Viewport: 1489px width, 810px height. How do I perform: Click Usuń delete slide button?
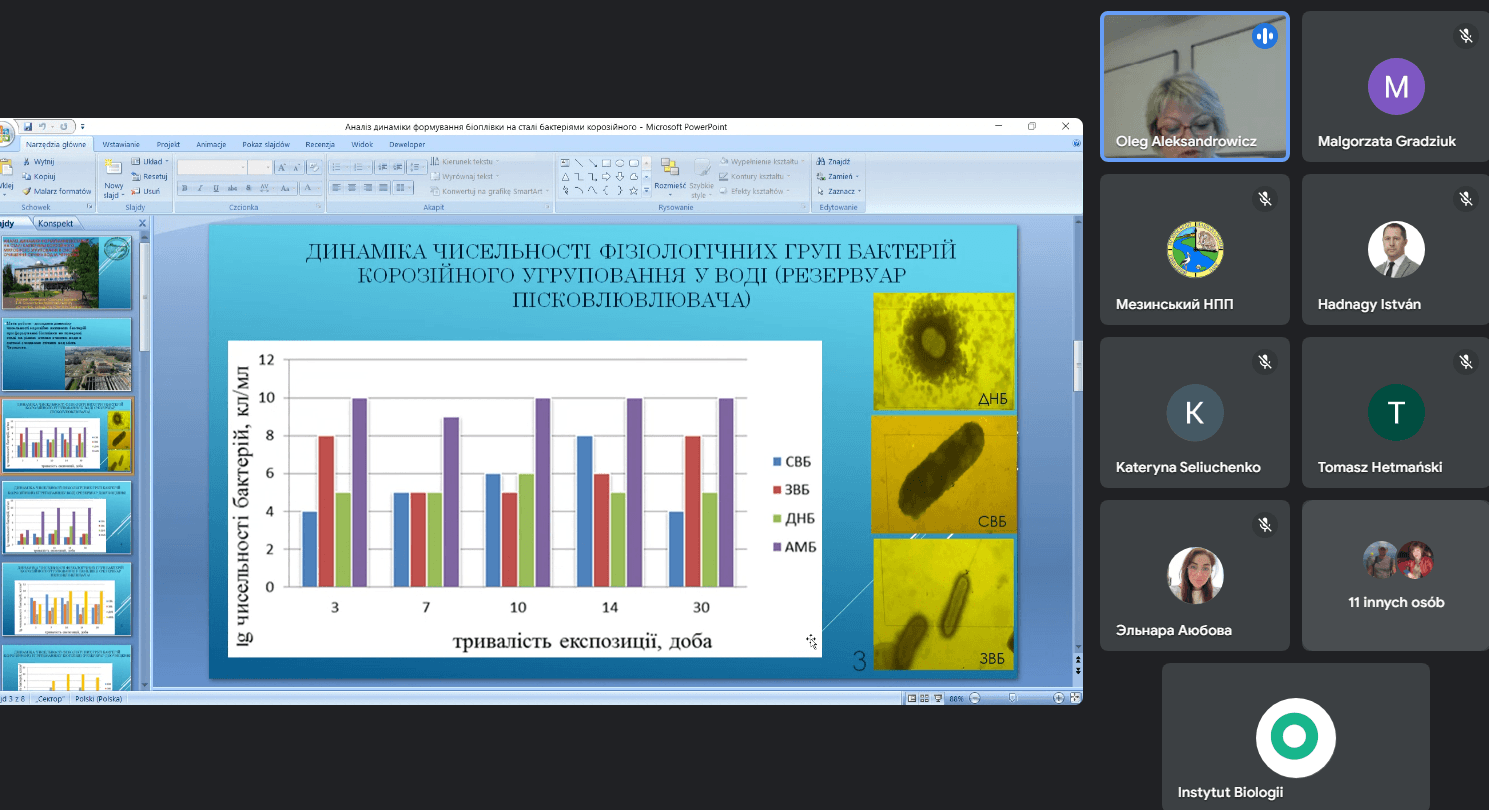pos(145,191)
